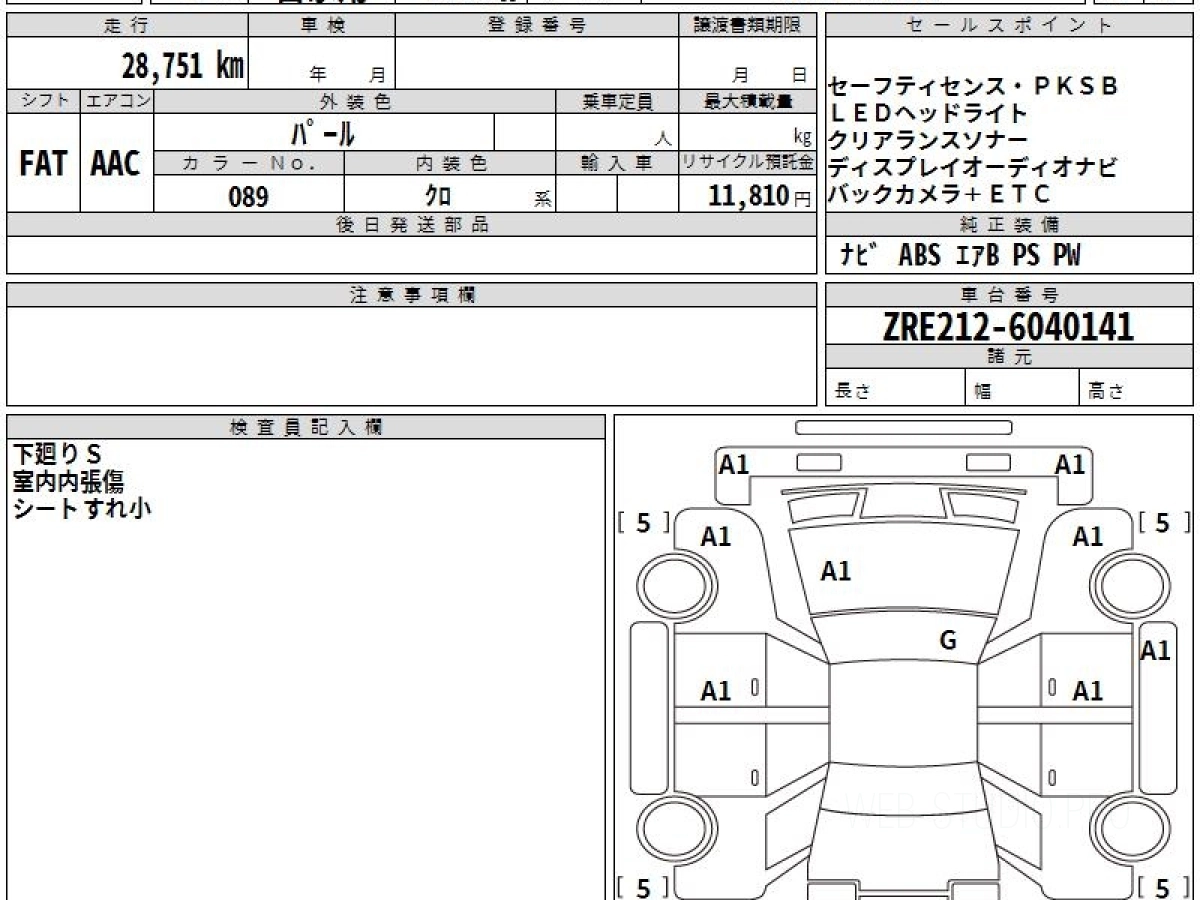Viewport: 1200px width, 900px height.
Task: Select the セーフティセンス・PKSB sales point
Action: click(974, 86)
